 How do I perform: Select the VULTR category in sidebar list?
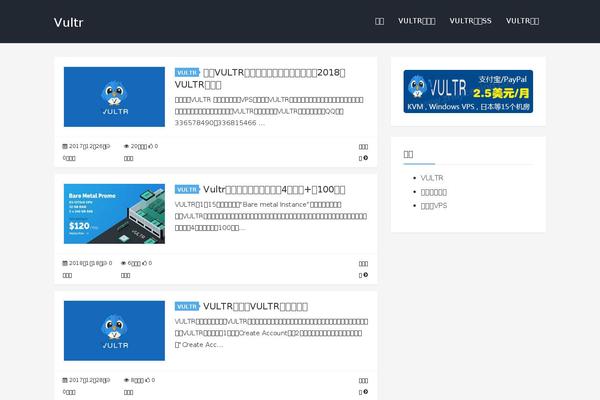click(x=432, y=178)
